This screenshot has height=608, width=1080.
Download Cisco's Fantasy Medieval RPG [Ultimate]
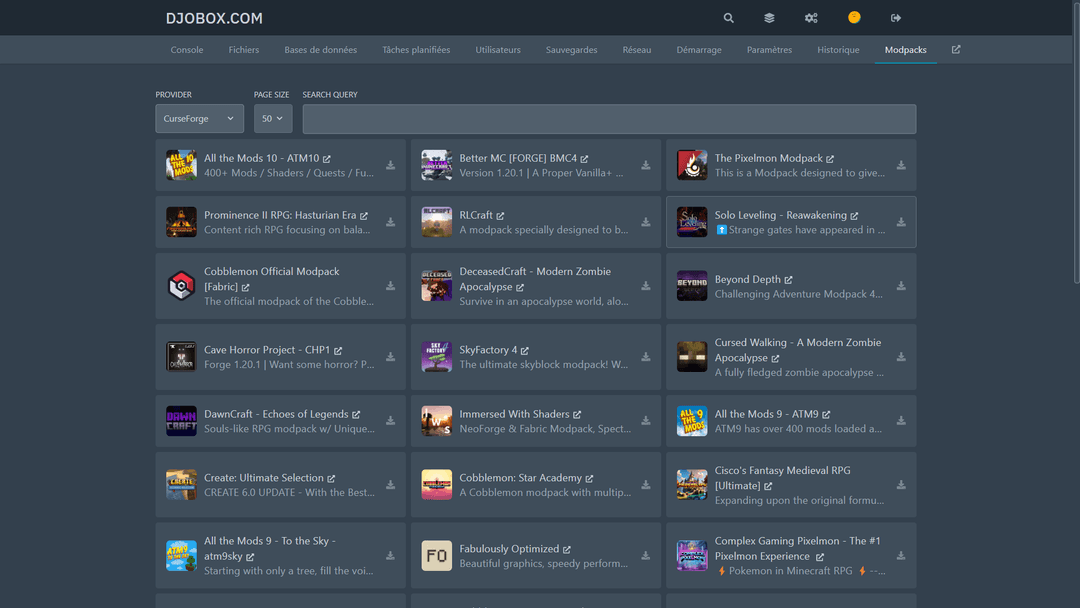[901, 485]
